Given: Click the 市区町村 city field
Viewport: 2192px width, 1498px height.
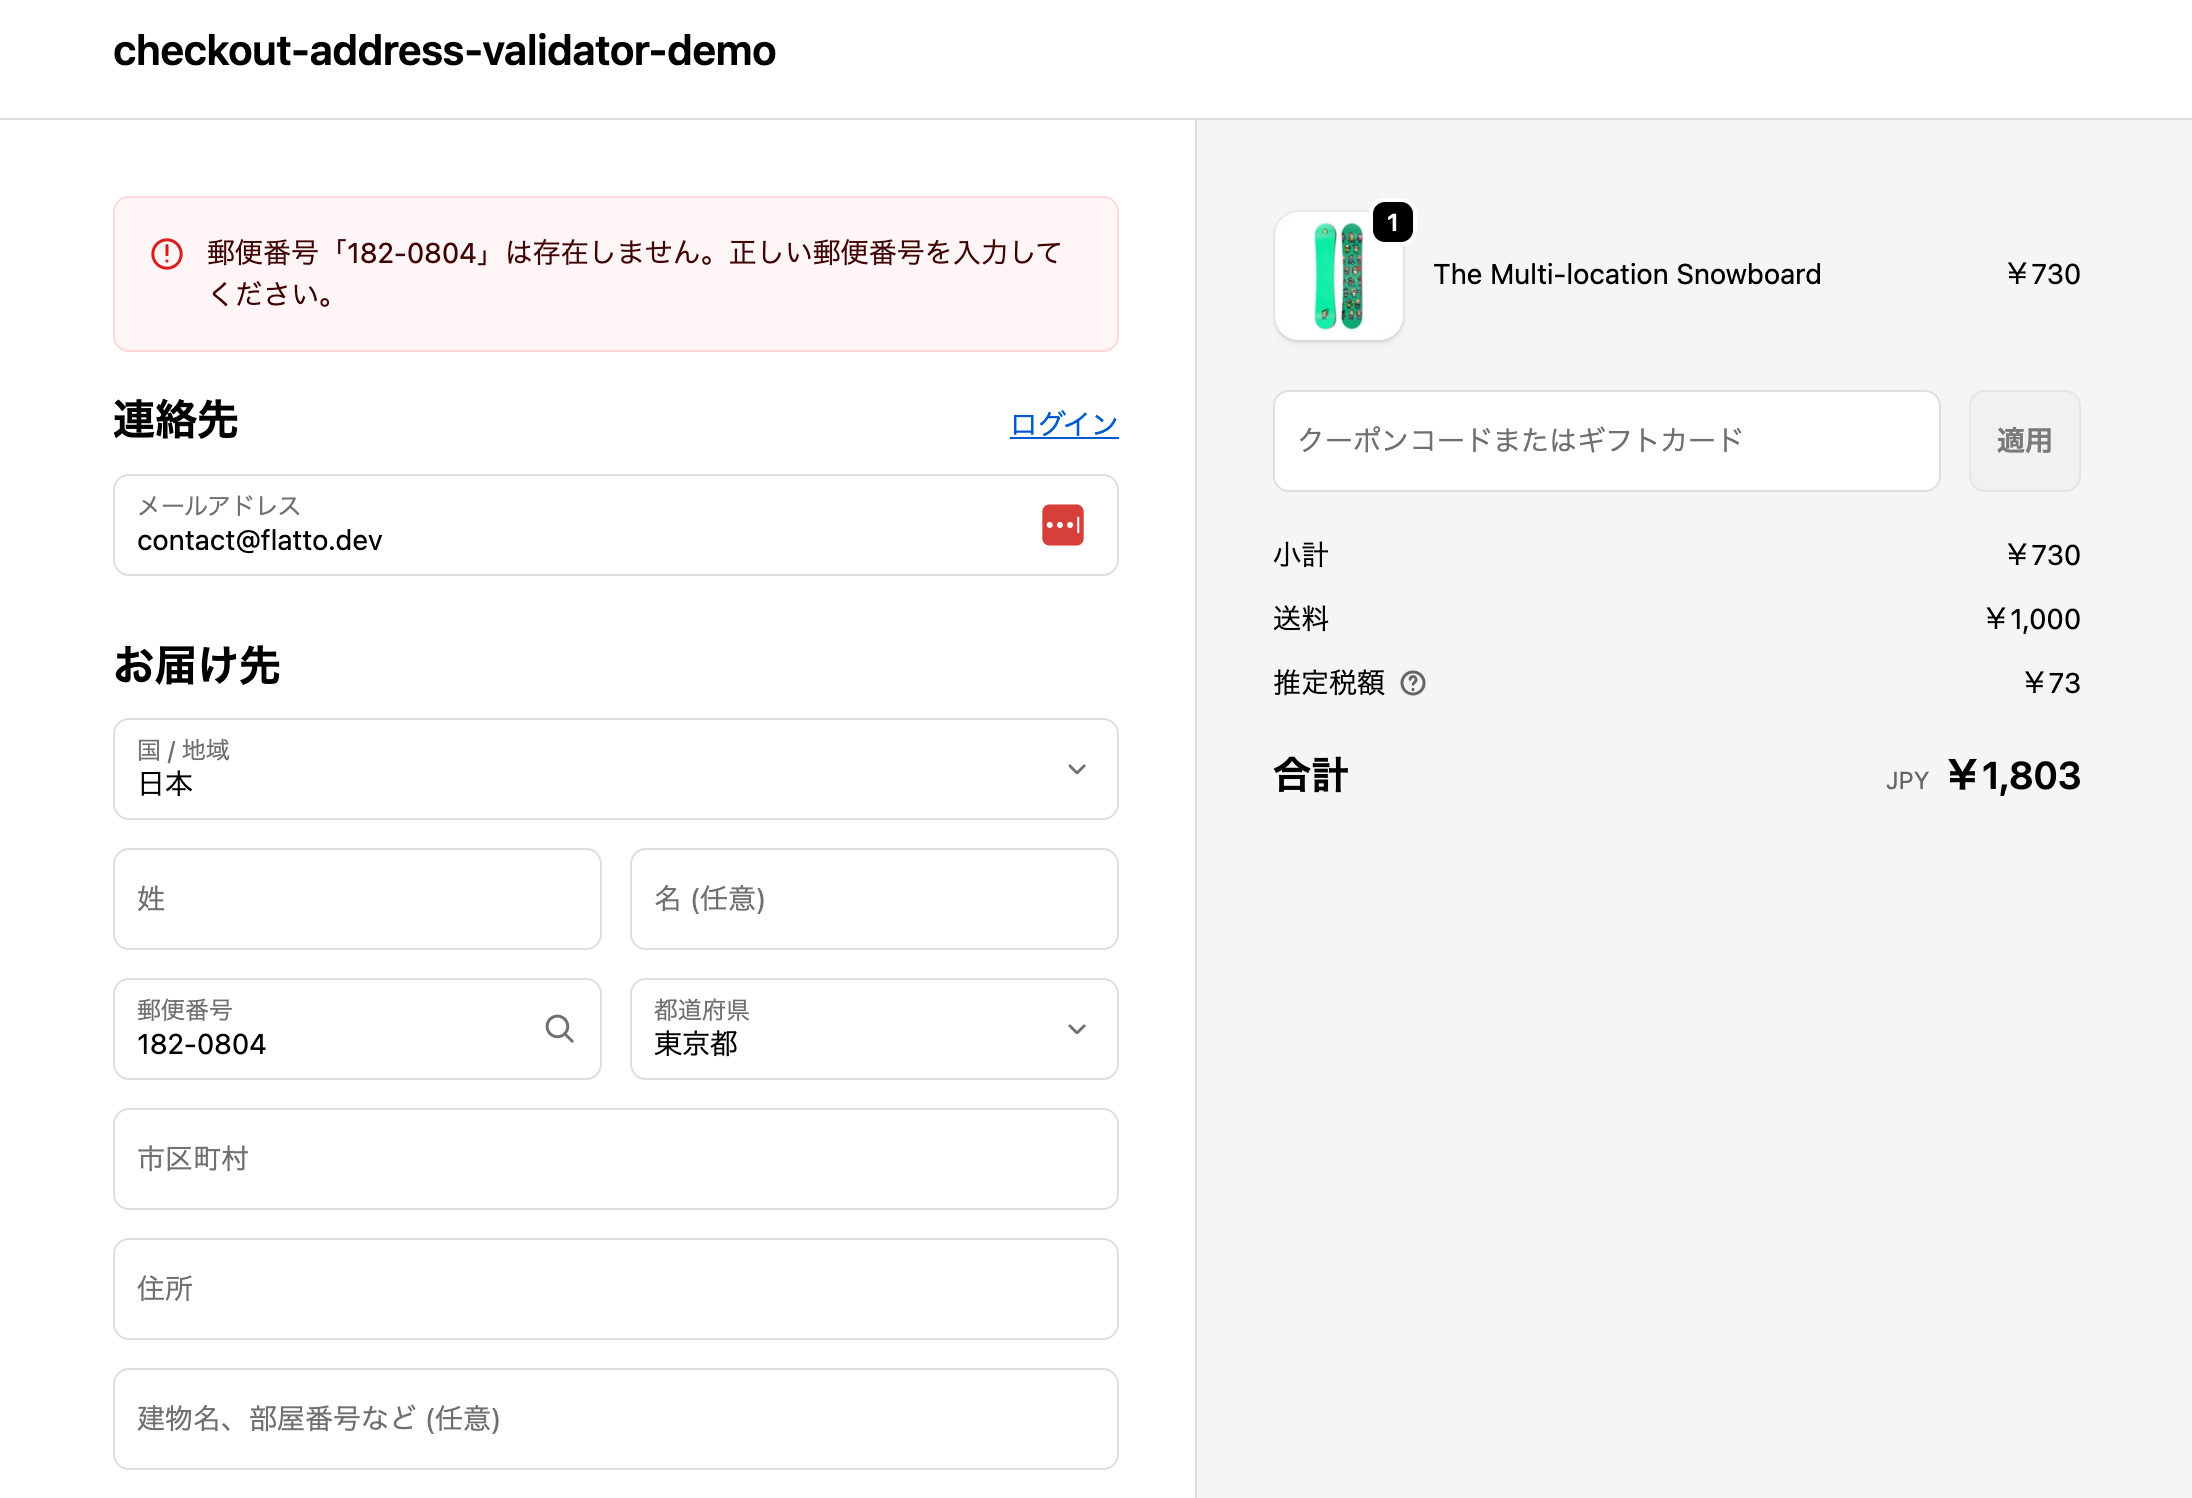Looking at the screenshot, I should point(615,1159).
